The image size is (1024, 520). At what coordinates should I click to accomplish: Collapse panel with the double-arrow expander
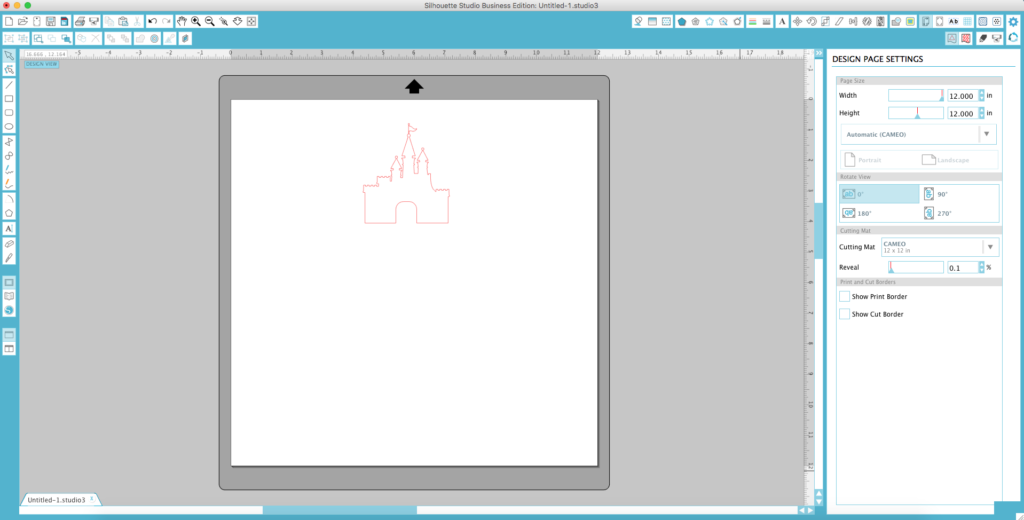819,53
